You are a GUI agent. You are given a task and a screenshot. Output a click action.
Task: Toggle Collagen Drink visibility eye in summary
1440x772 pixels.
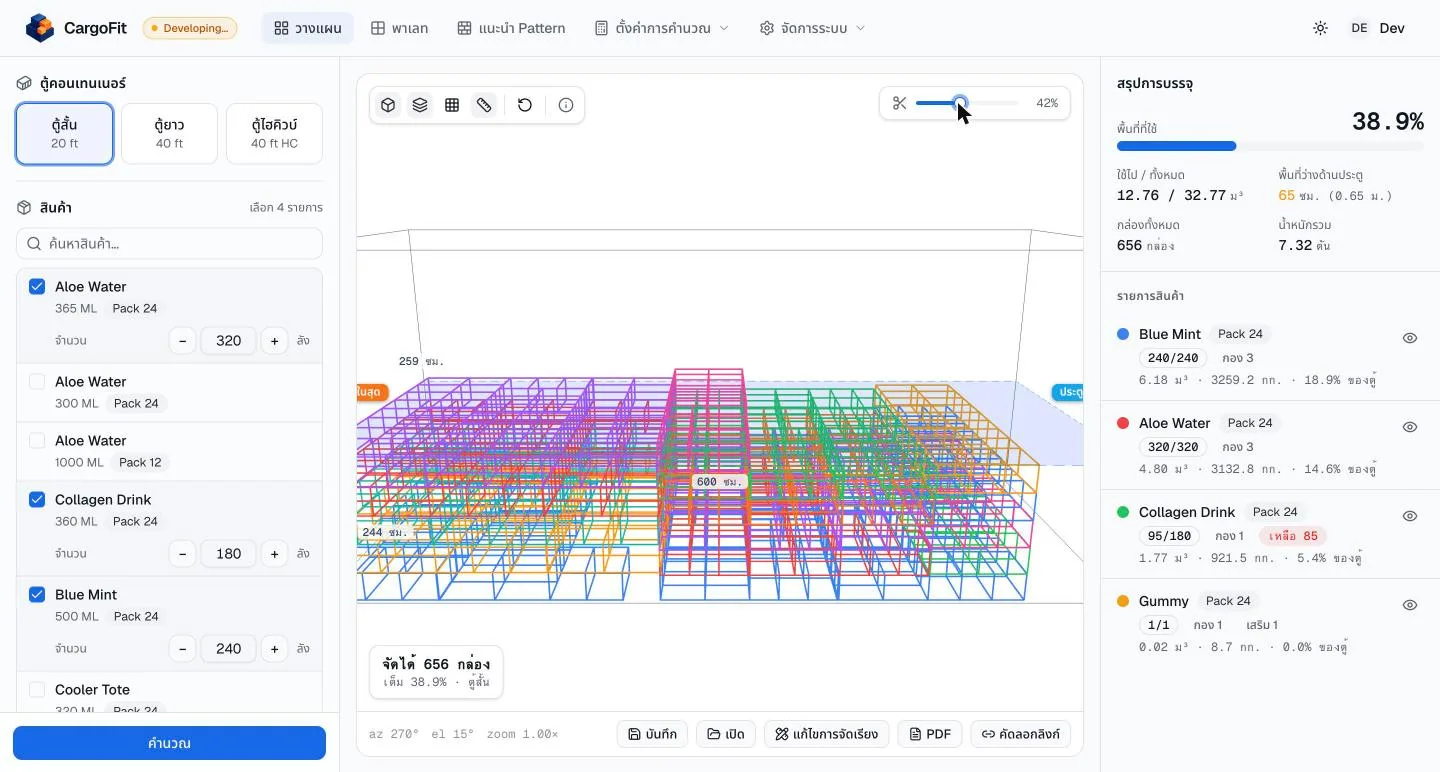pos(1410,516)
